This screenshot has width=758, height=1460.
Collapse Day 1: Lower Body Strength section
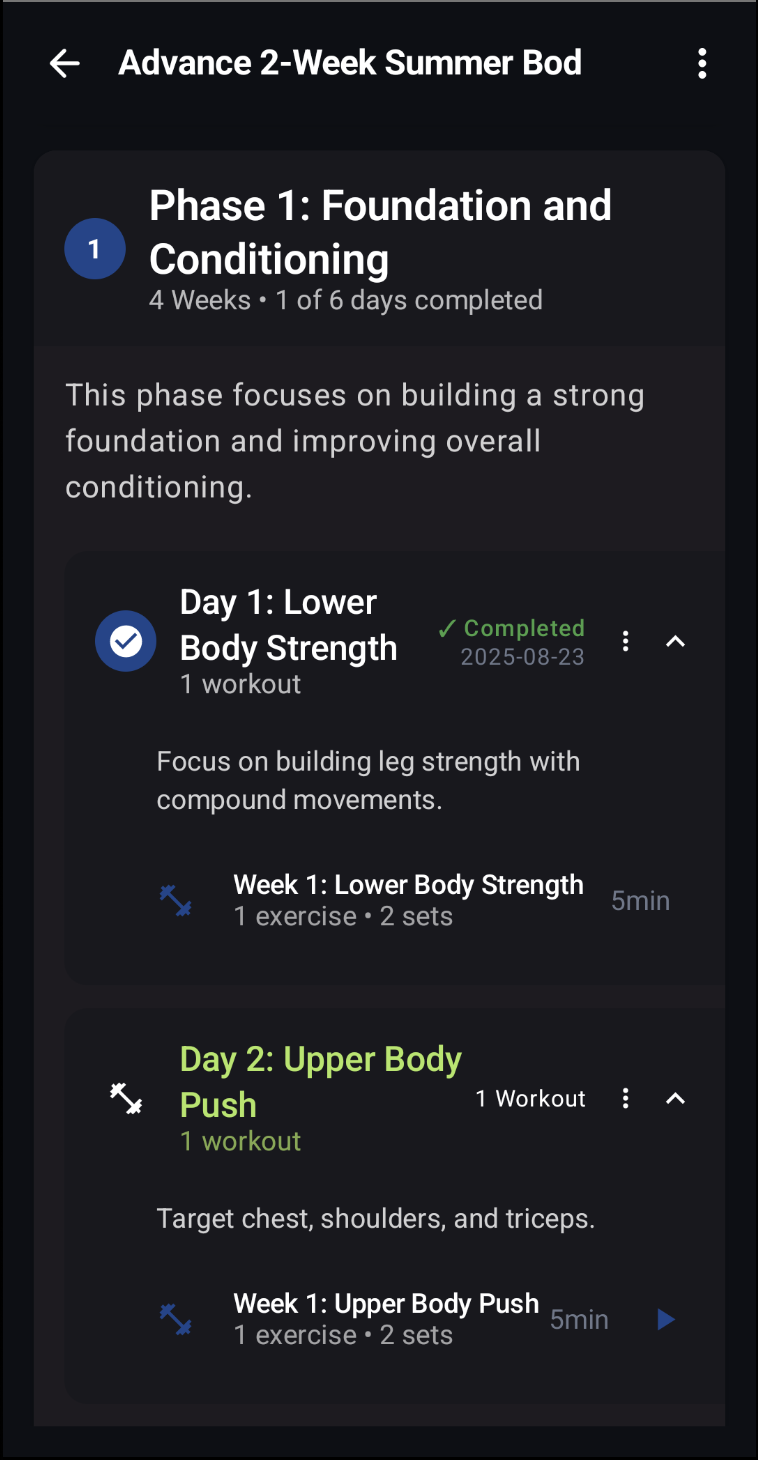pyautogui.click(x=676, y=641)
